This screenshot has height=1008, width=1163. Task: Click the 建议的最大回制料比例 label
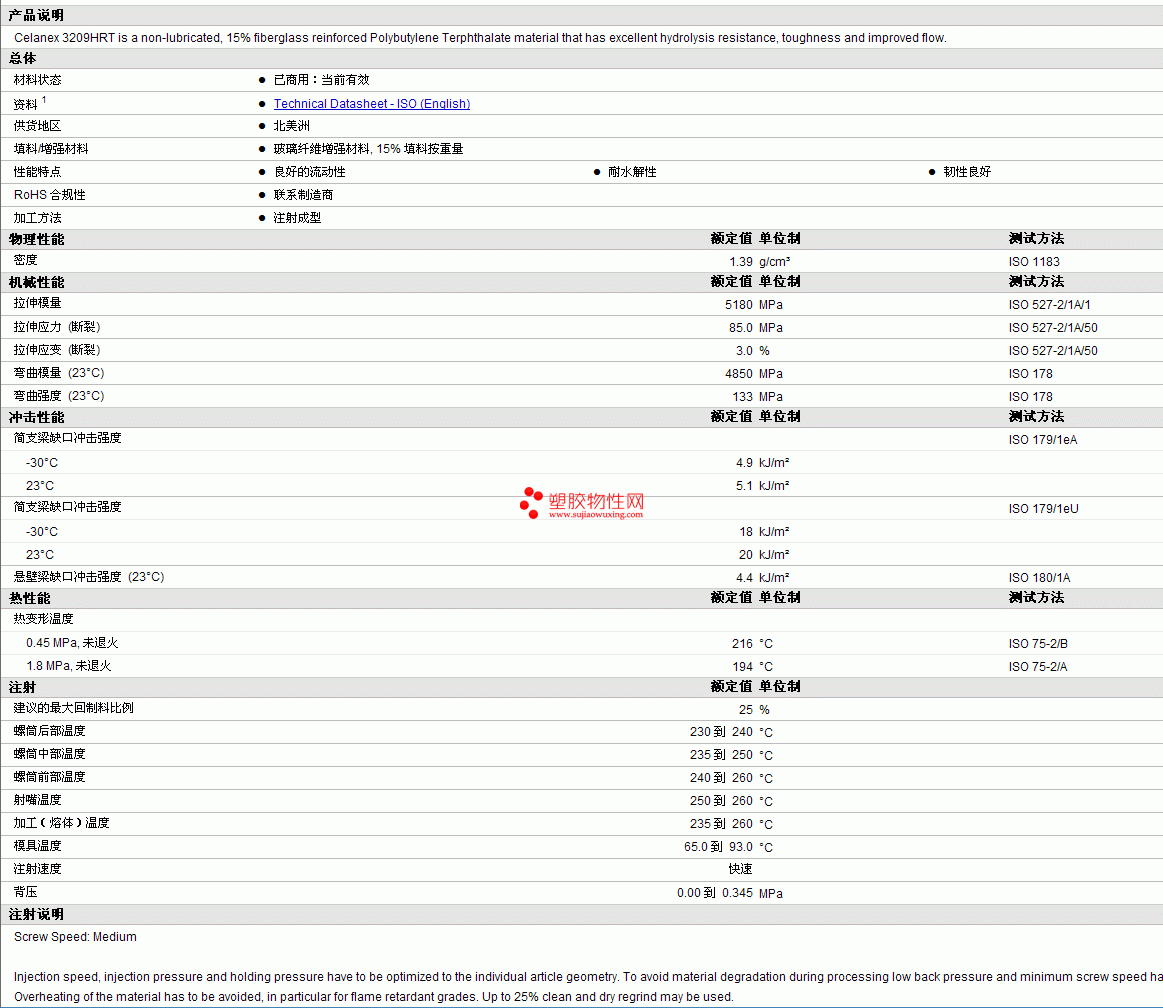[73, 708]
